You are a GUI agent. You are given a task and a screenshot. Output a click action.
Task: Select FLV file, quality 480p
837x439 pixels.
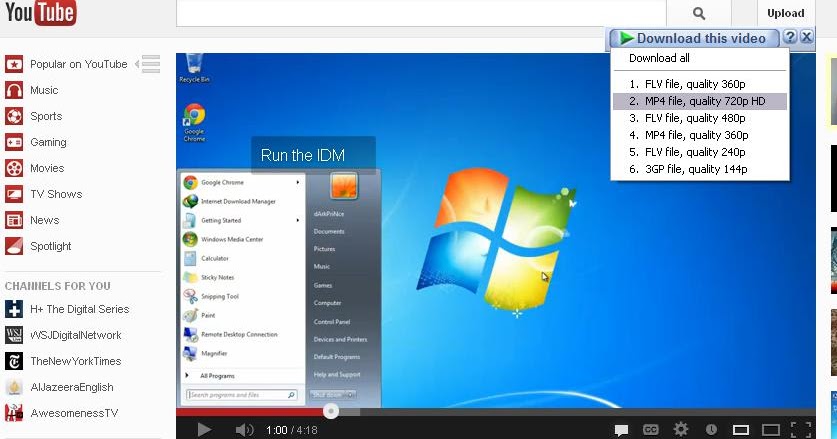(x=700, y=118)
